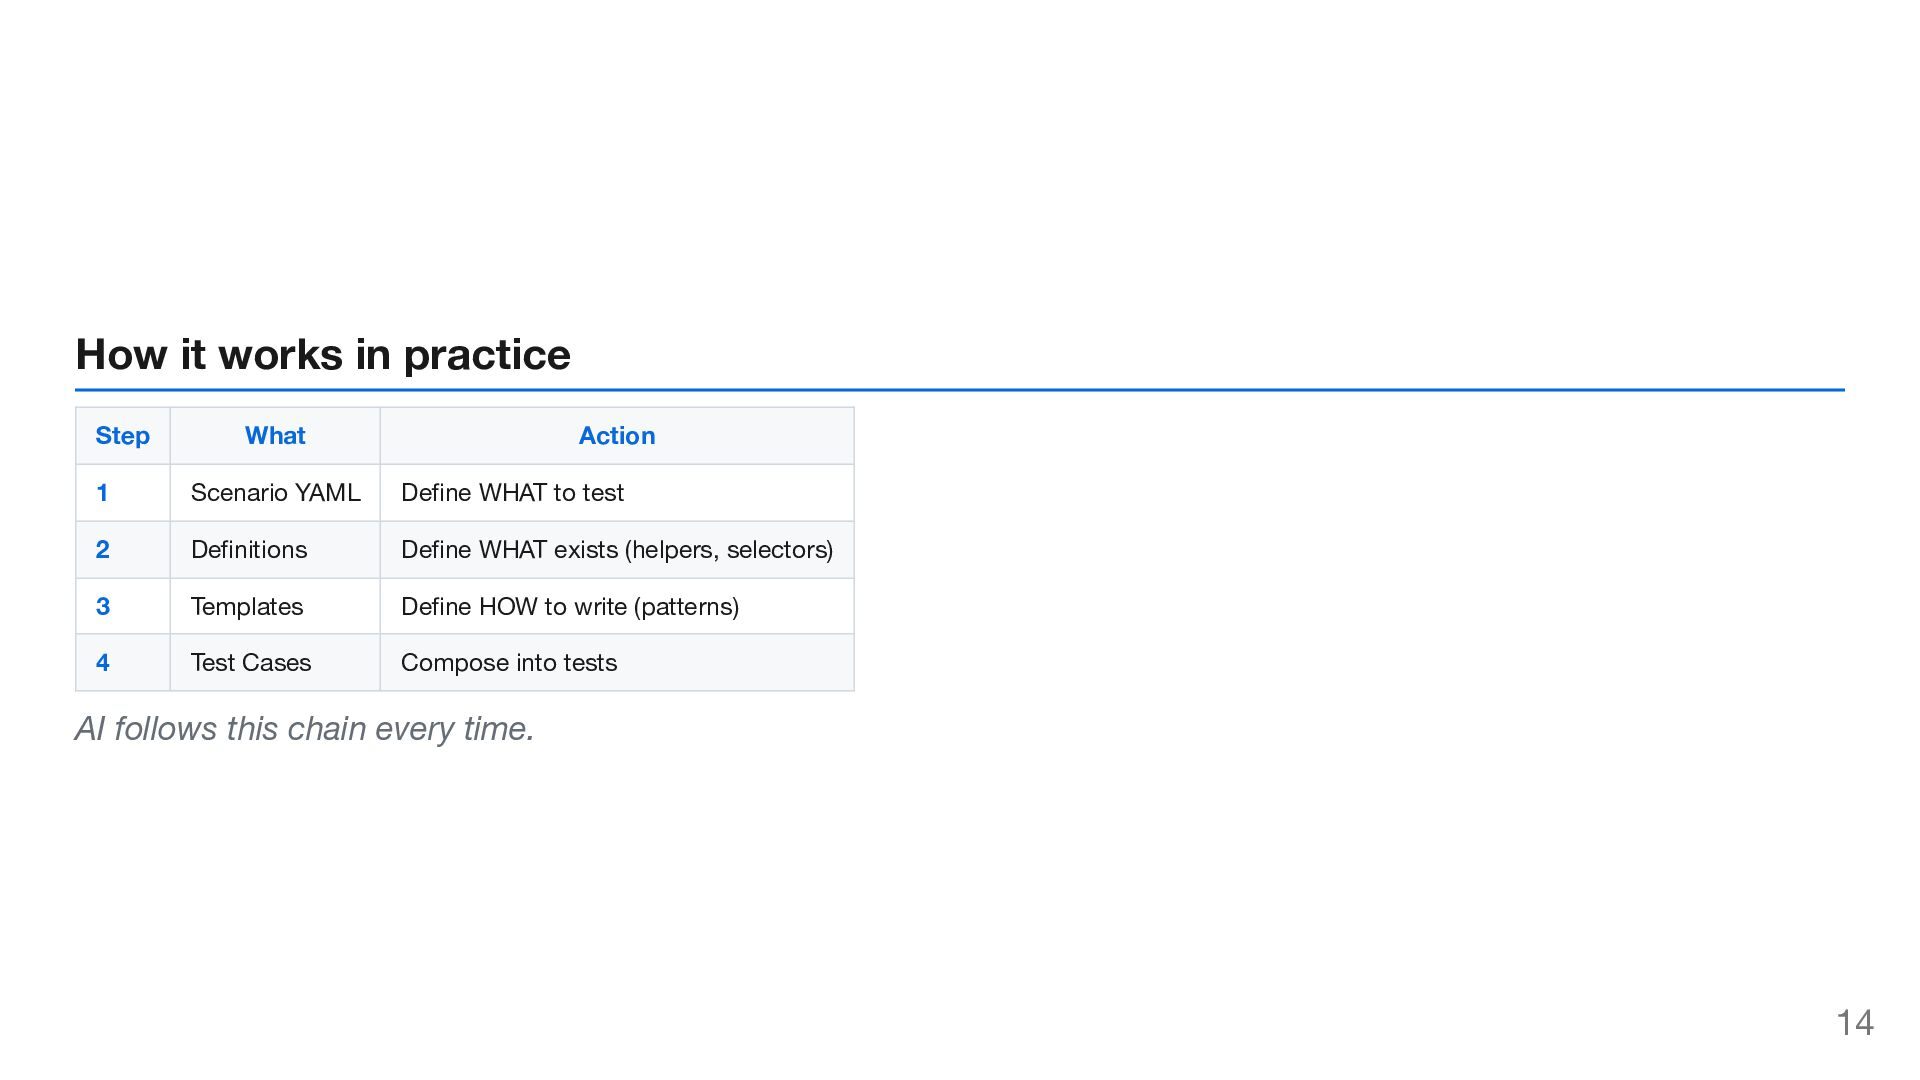The width and height of the screenshot is (1920, 1080).
Task: Select step number 4 in the table
Action: click(102, 663)
